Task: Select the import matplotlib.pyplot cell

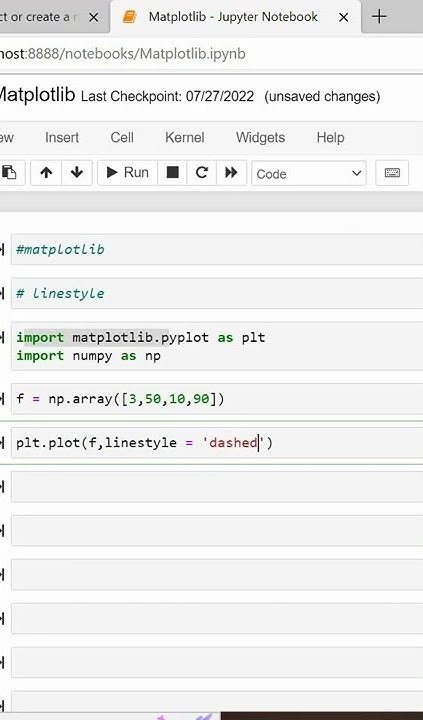Action: click(217, 346)
